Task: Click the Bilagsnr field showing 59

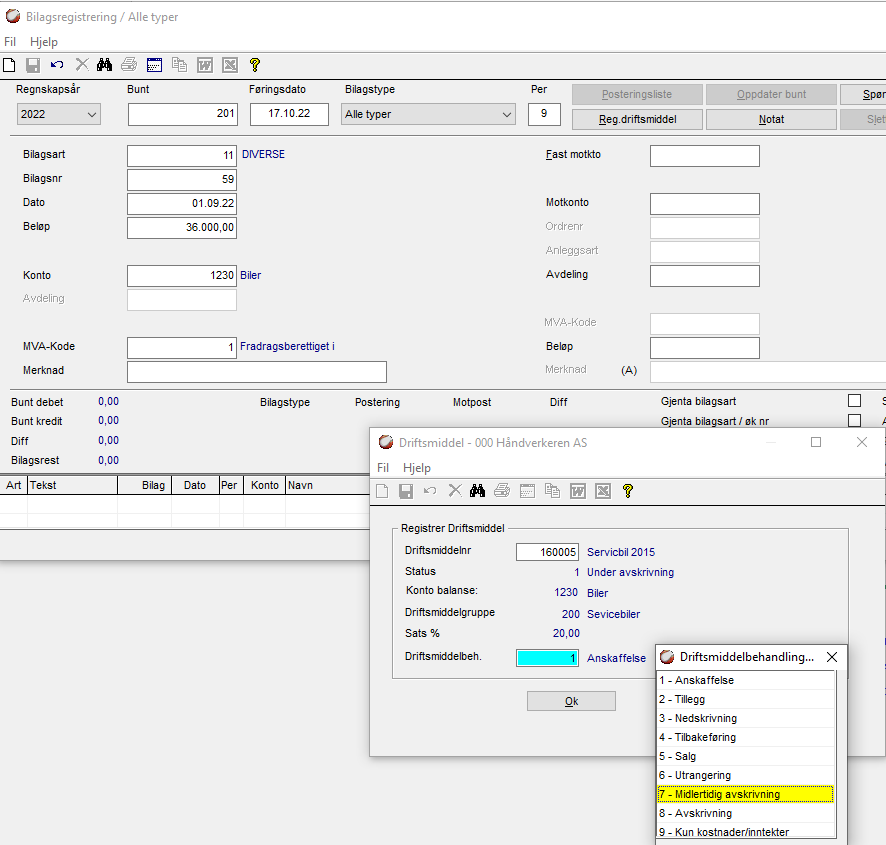Action: [182, 180]
